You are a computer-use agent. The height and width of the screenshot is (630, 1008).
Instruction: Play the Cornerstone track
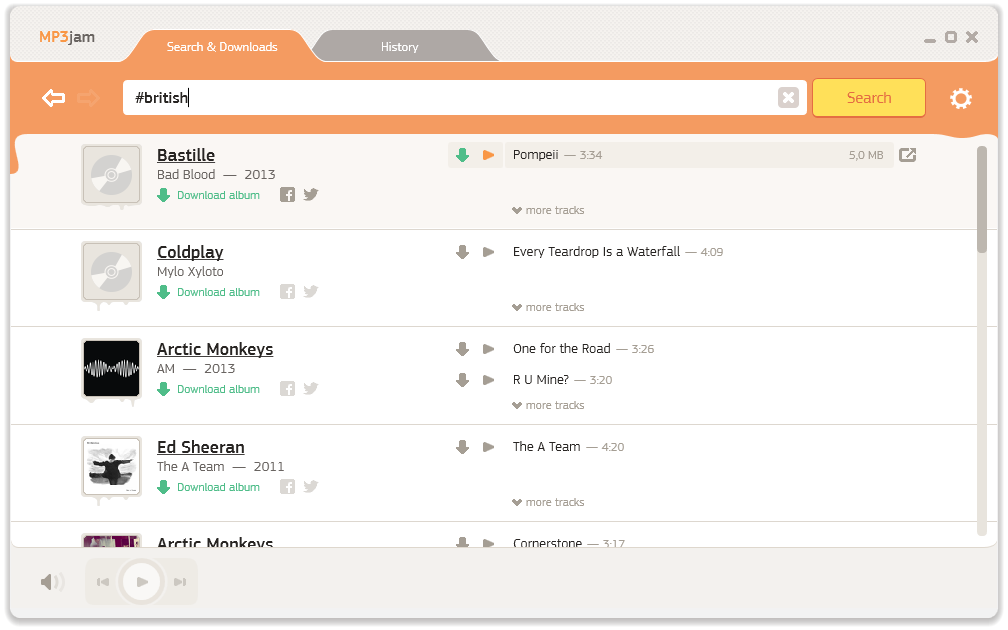(x=489, y=543)
